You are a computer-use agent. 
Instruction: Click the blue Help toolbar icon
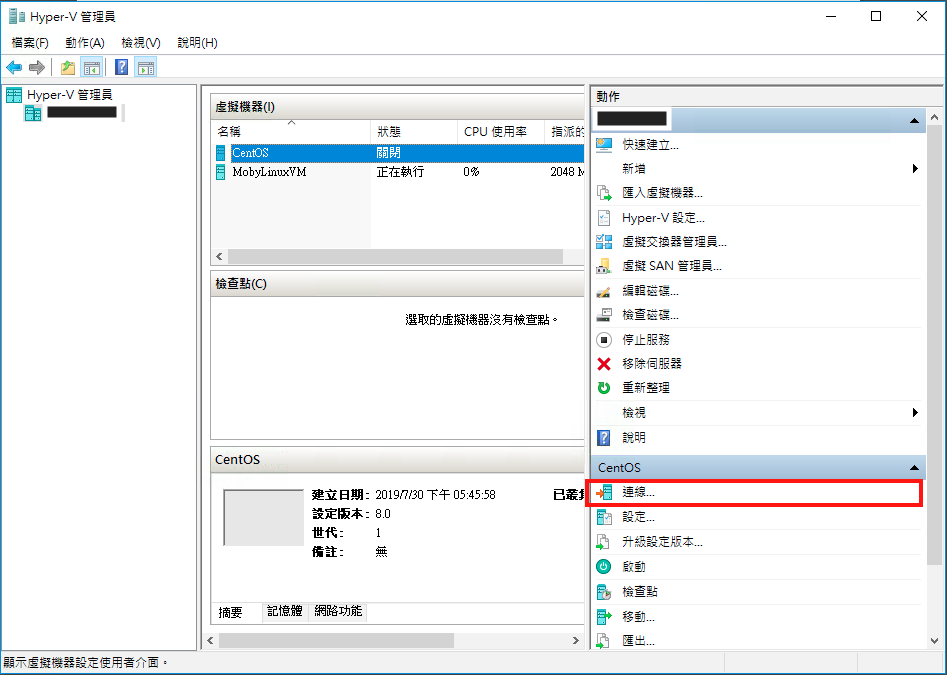[121, 68]
